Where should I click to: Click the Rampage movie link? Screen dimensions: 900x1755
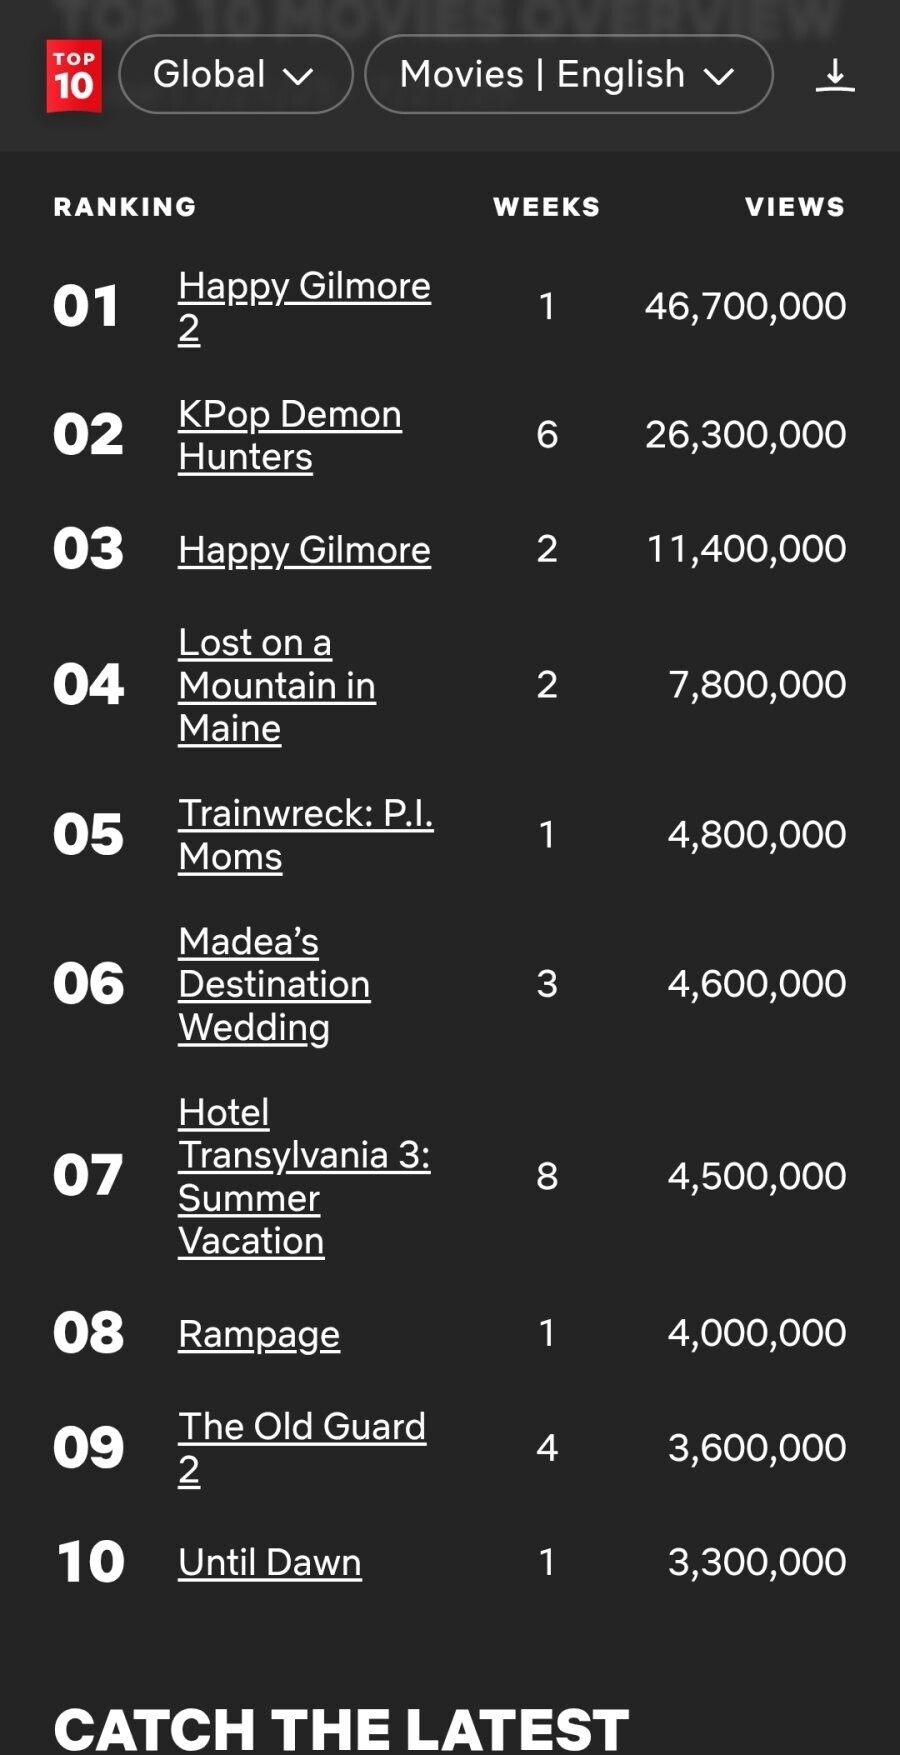259,1334
